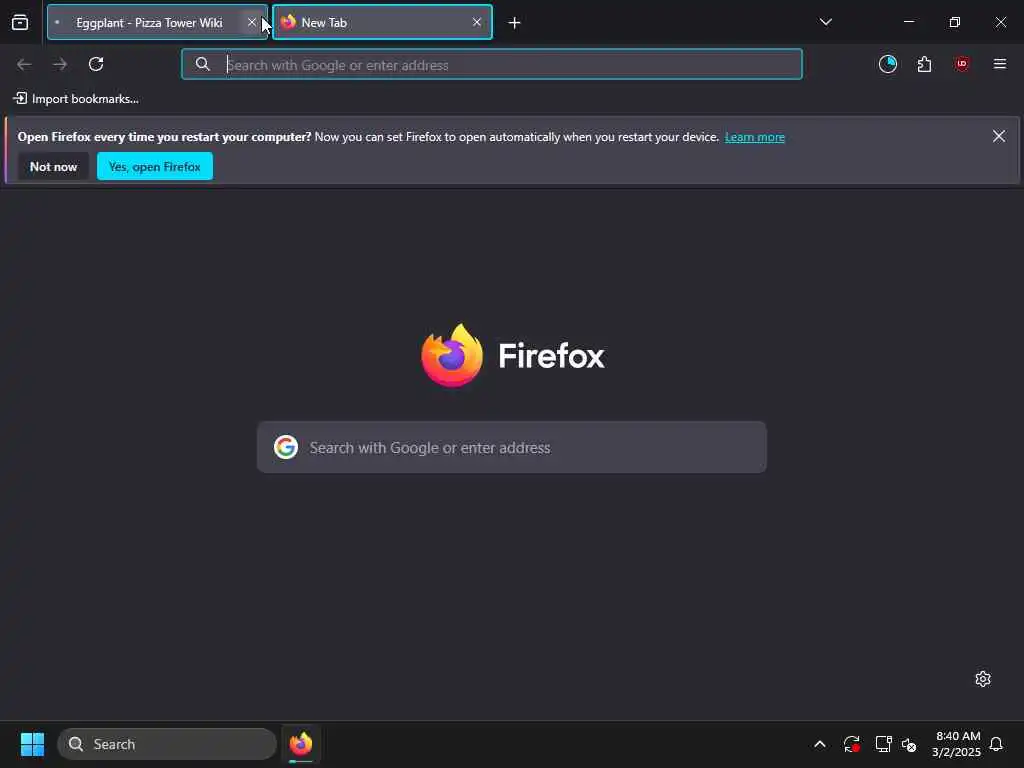Dismiss the startup notification bar

(x=999, y=136)
